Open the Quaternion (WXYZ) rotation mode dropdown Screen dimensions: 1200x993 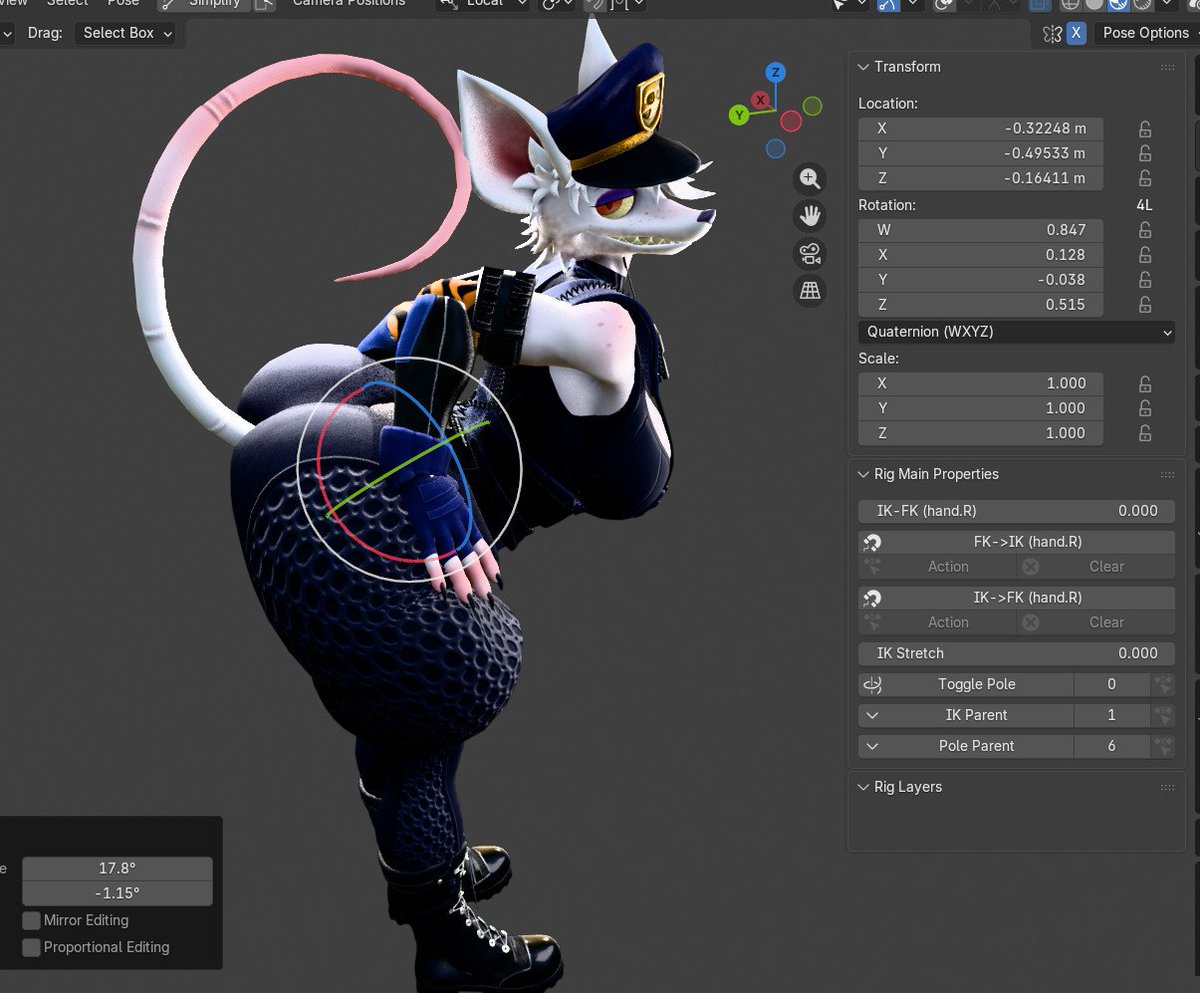pyautogui.click(x=1016, y=332)
